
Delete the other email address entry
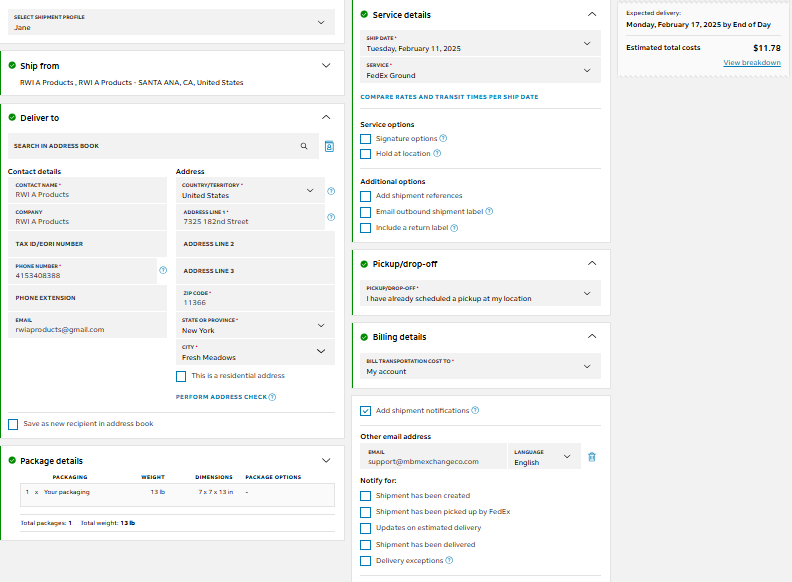pos(592,457)
